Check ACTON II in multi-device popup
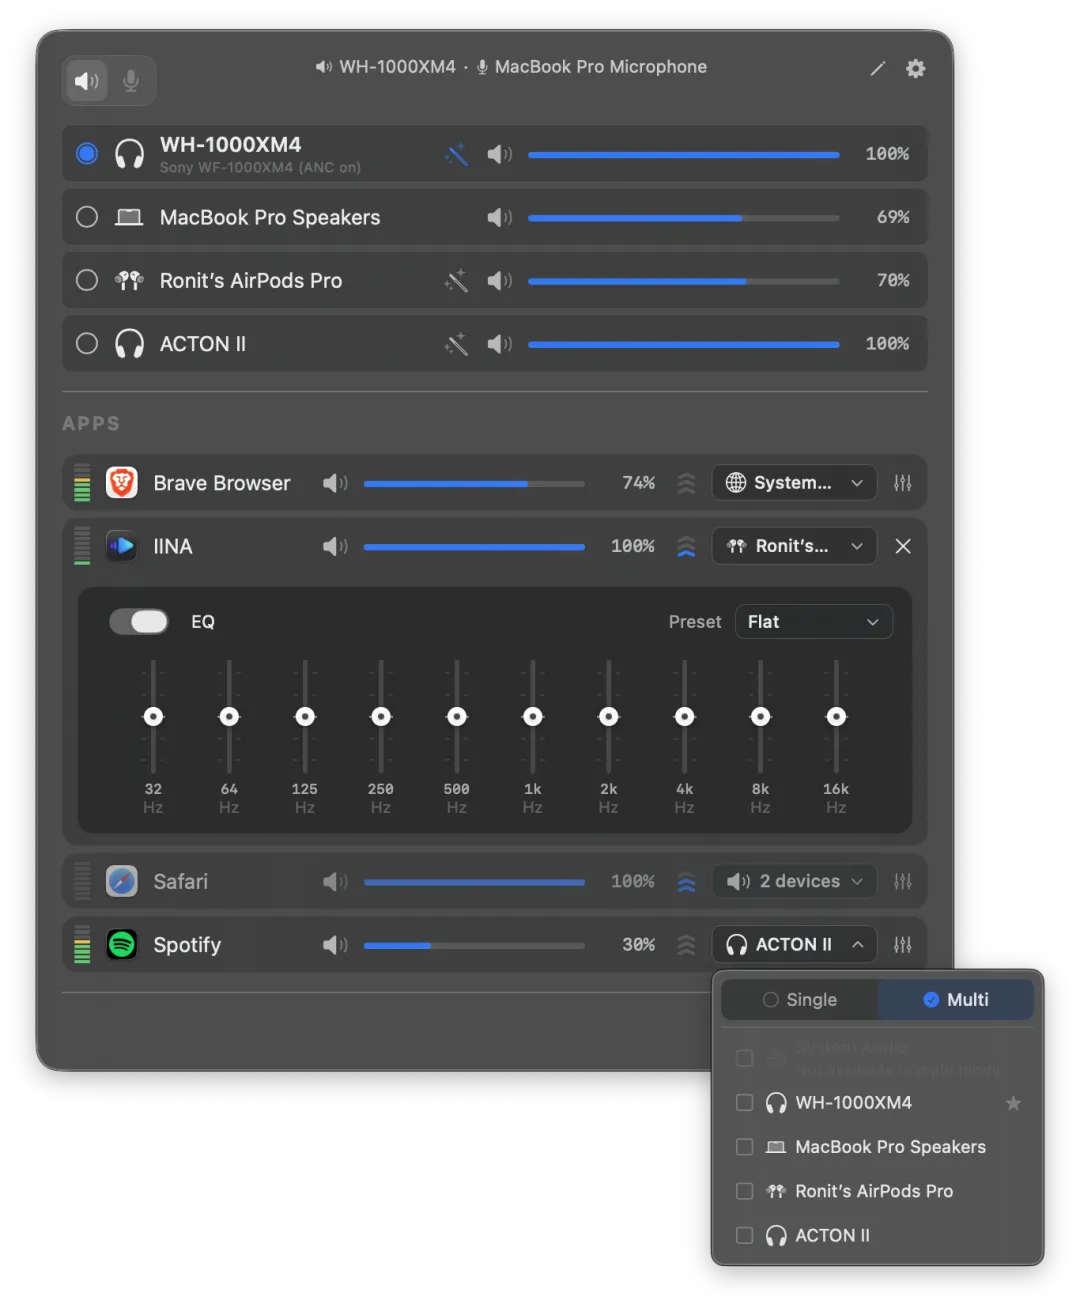The height and width of the screenshot is (1308, 1080). [745, 1235]
